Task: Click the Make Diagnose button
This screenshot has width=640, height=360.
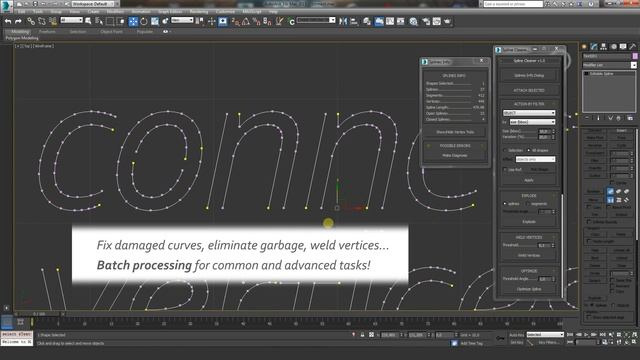Action: 455,156
